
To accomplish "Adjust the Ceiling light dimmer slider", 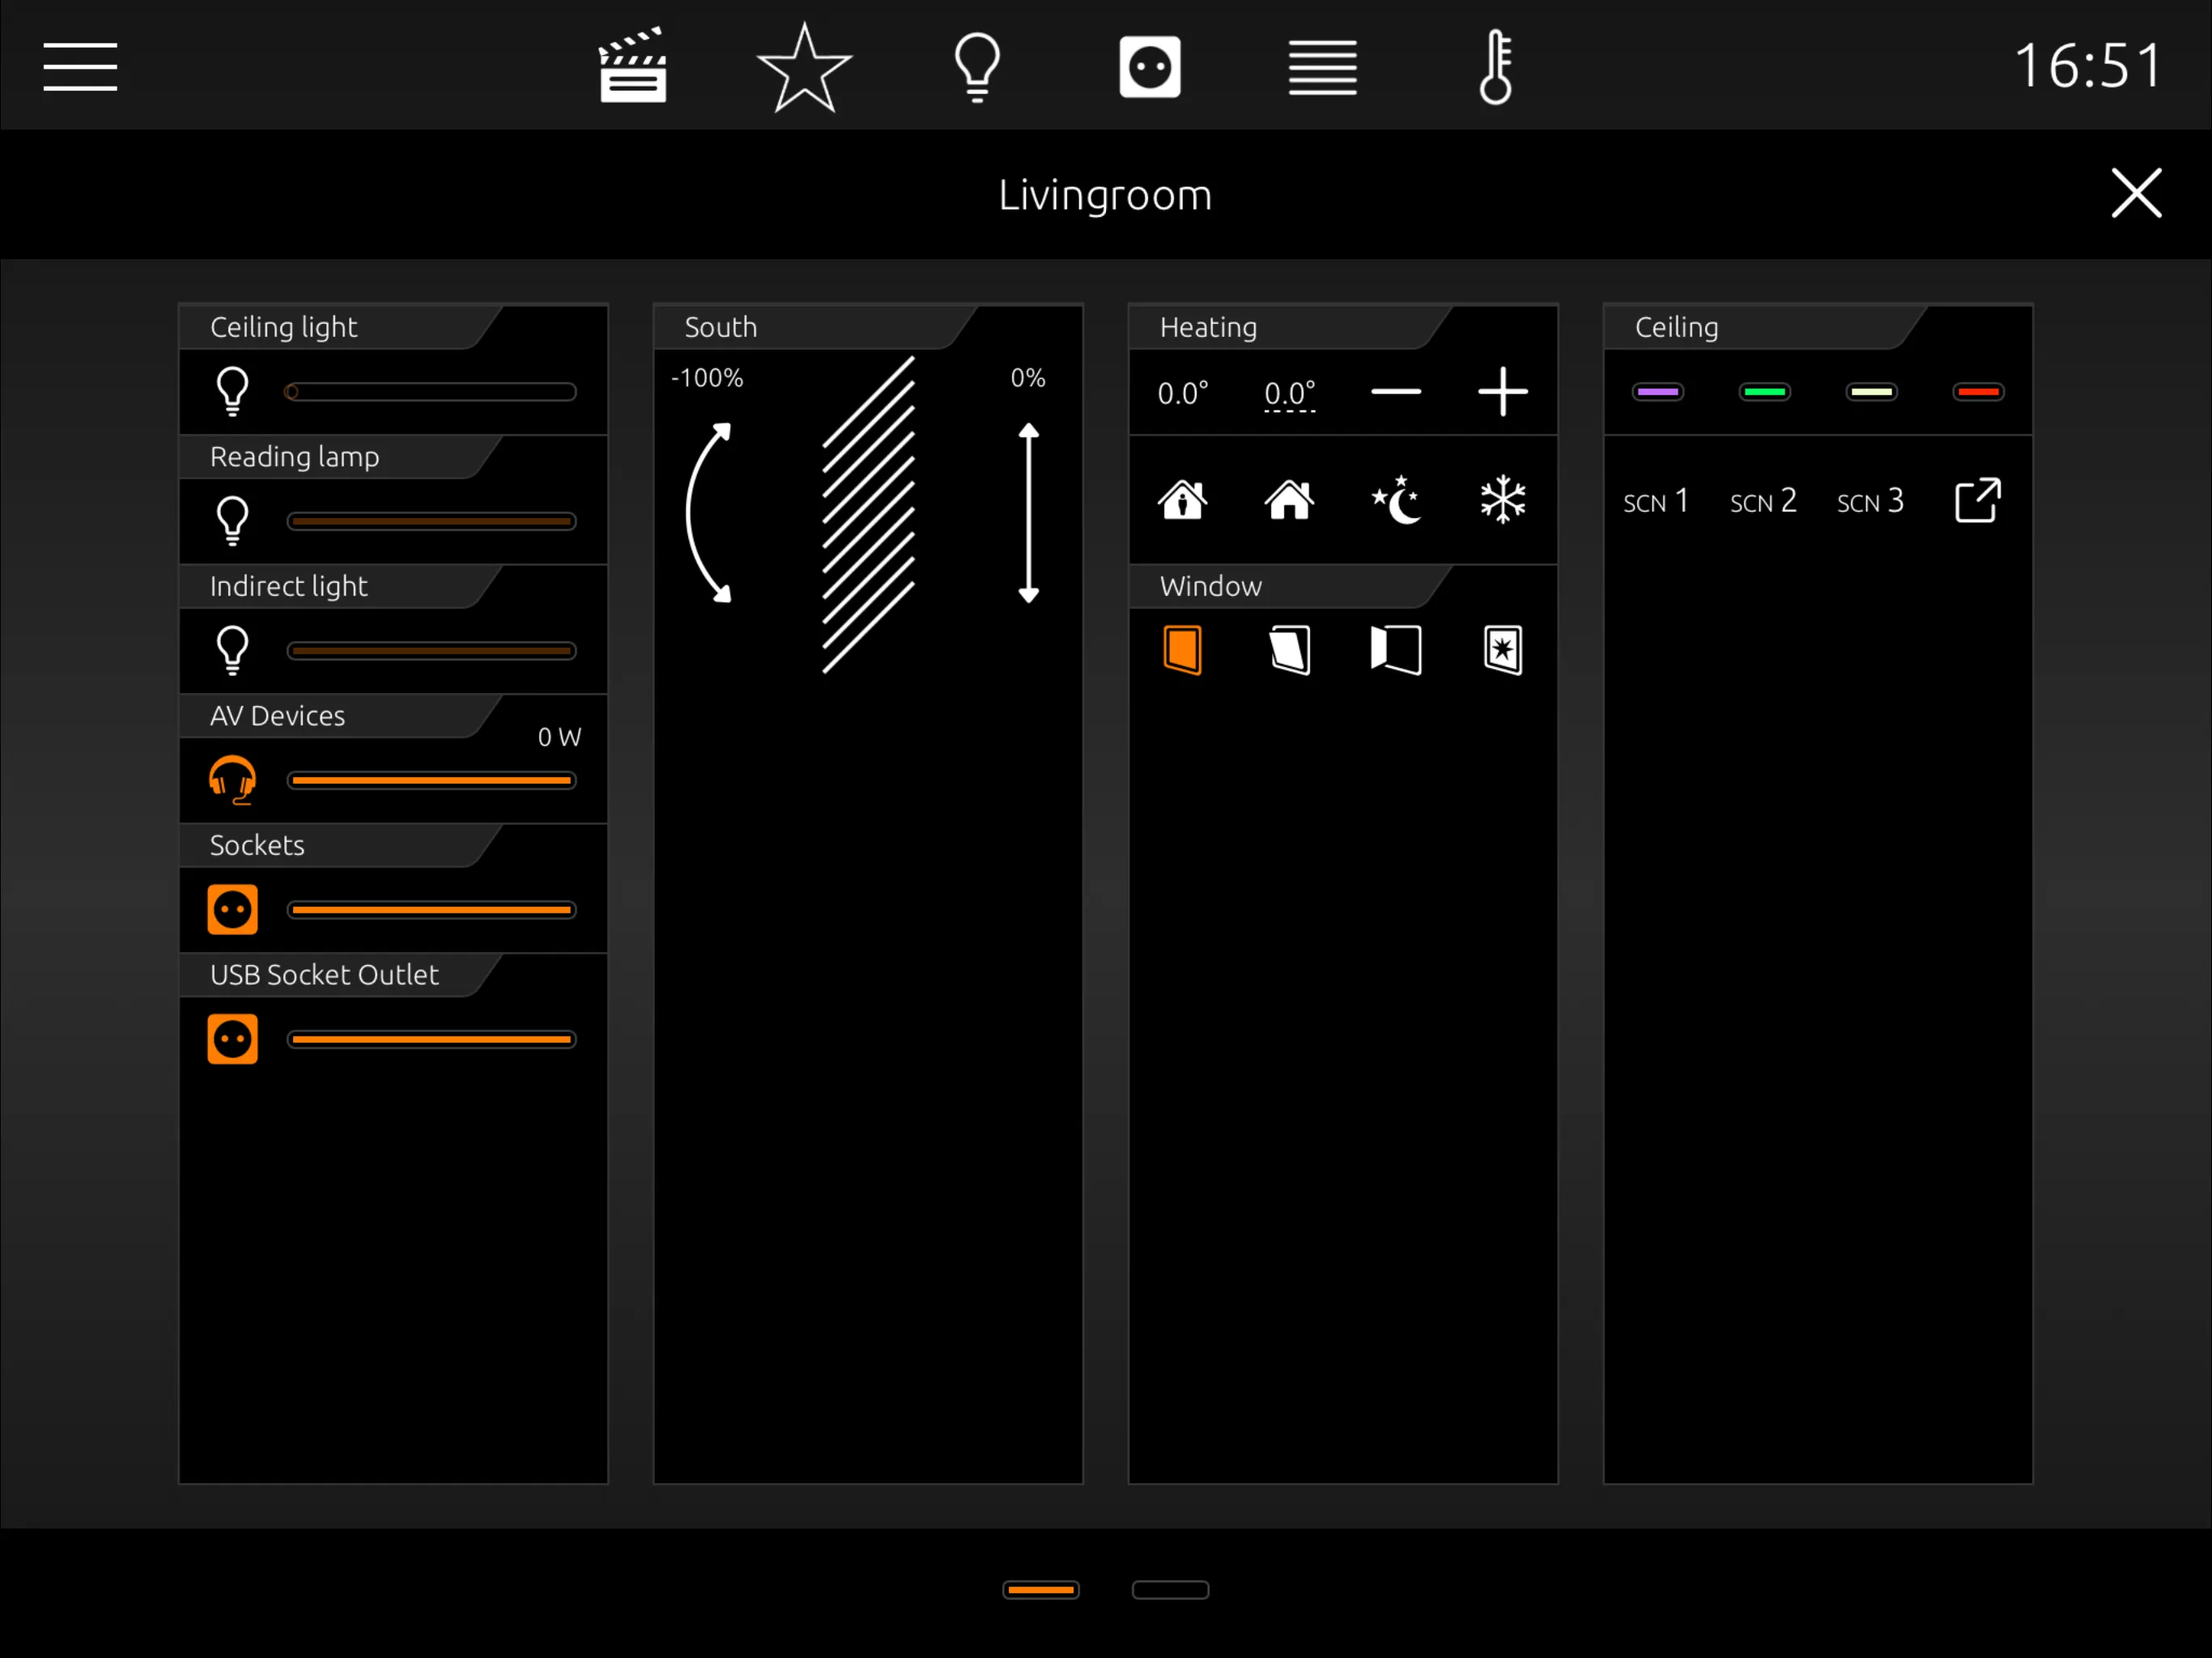I will [431, 391].
